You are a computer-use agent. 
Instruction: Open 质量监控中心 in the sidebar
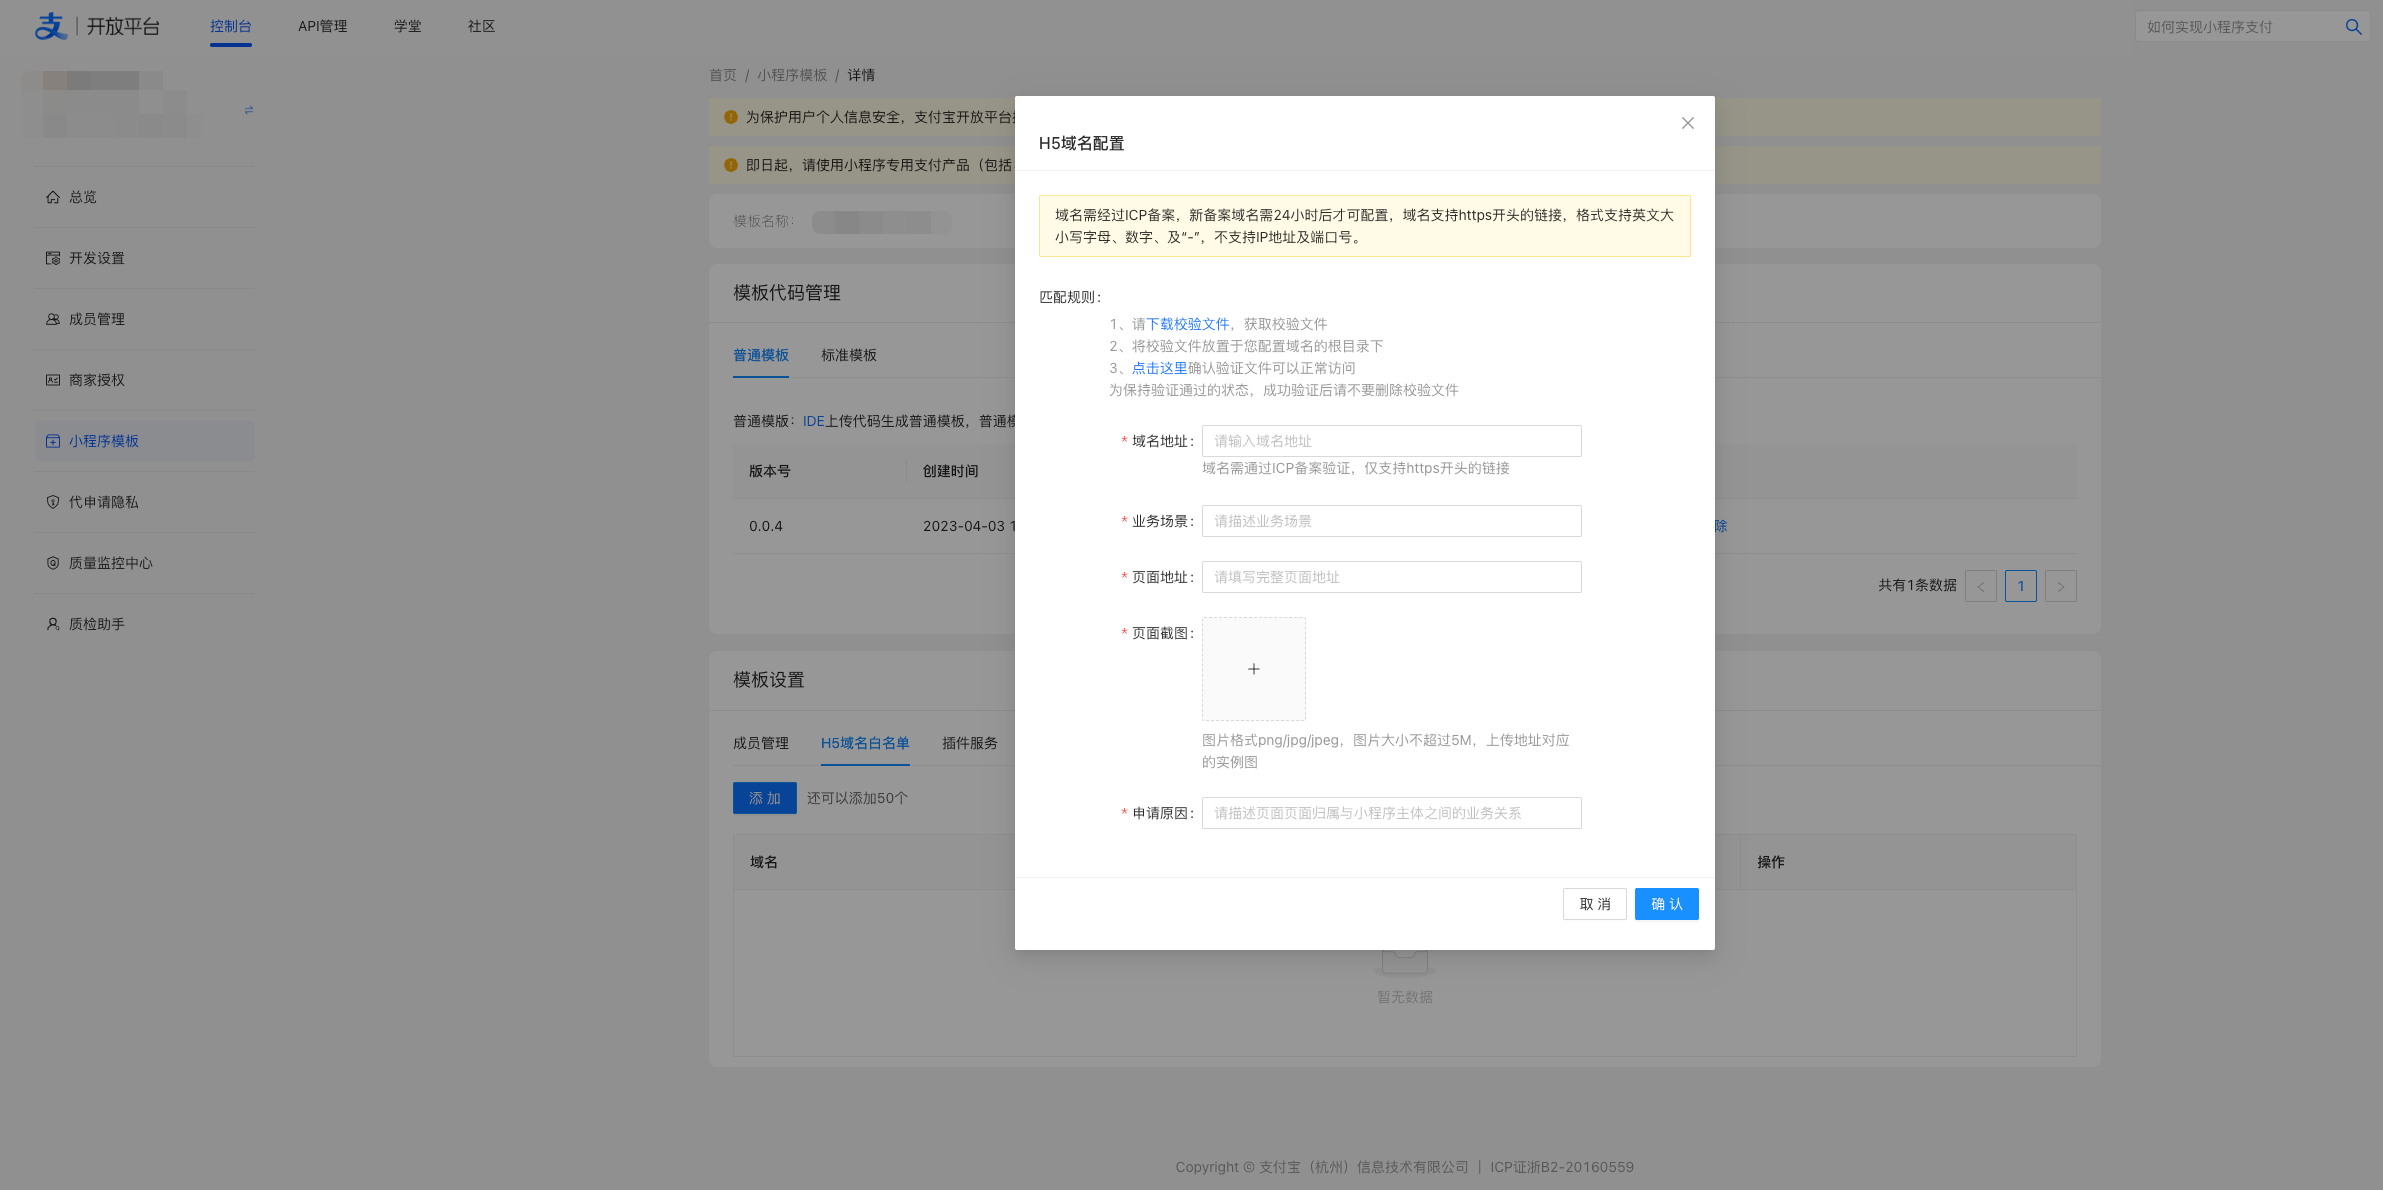pos(110,563)
